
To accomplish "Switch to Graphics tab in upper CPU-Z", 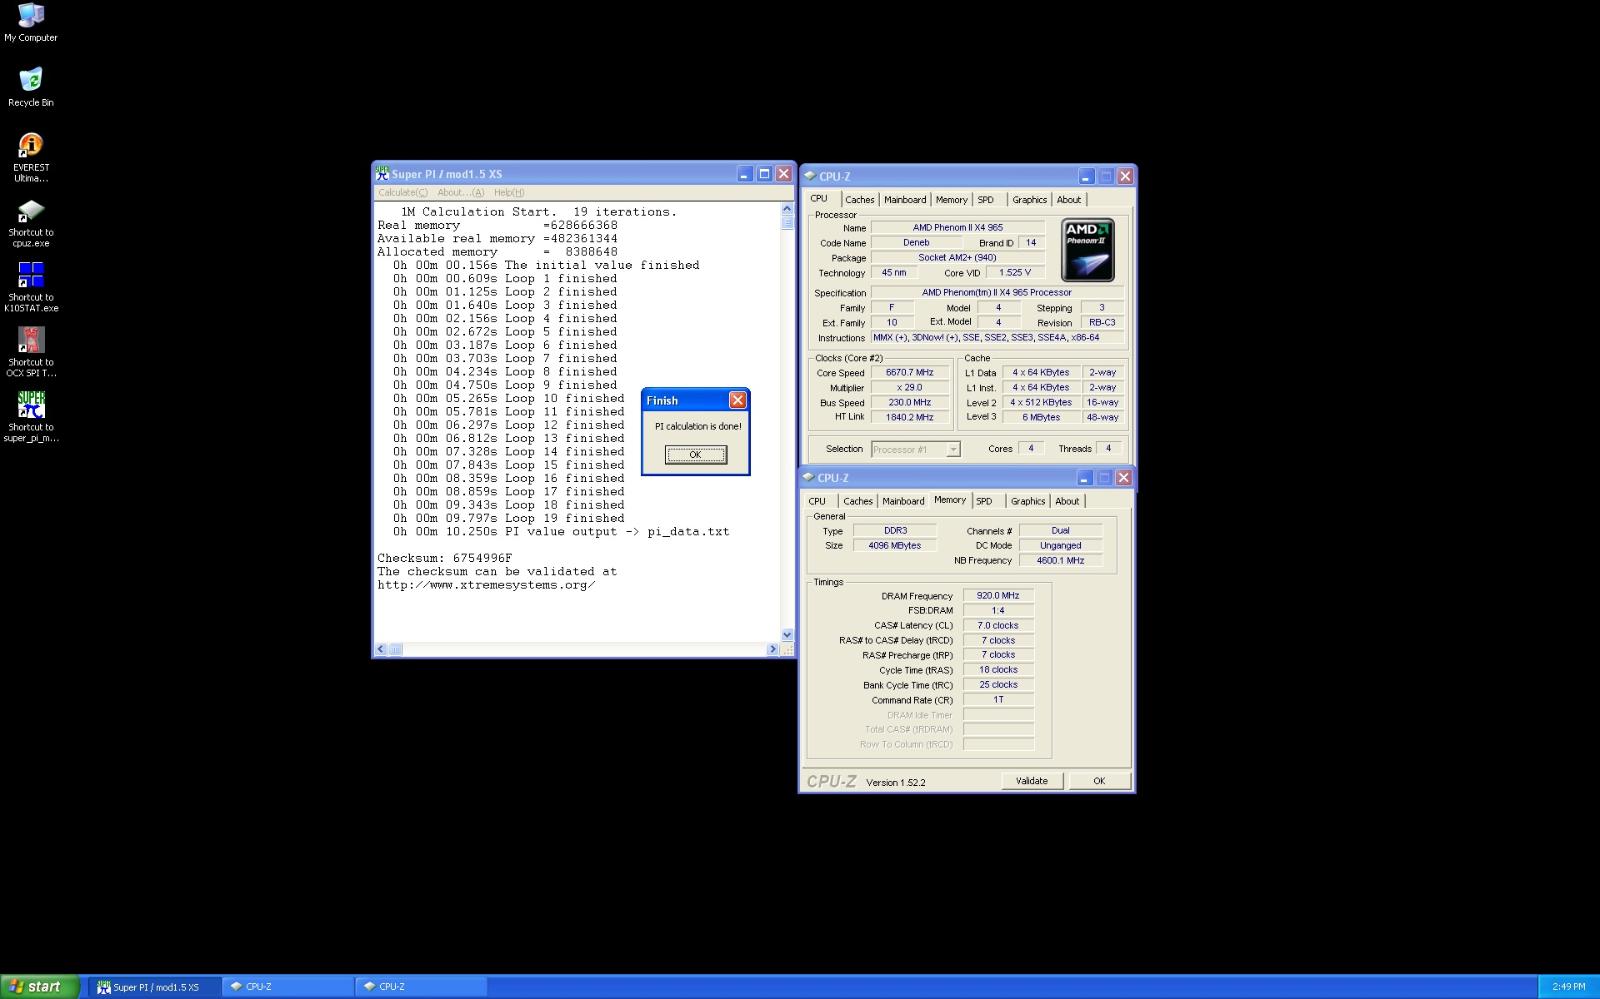I will click(x=1029, y=200).
